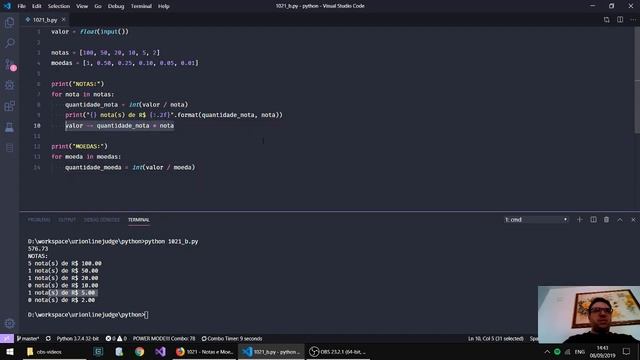Select the Terminal panel tab
The height and width of the screenshot is (360, 640).
[139, 220]
